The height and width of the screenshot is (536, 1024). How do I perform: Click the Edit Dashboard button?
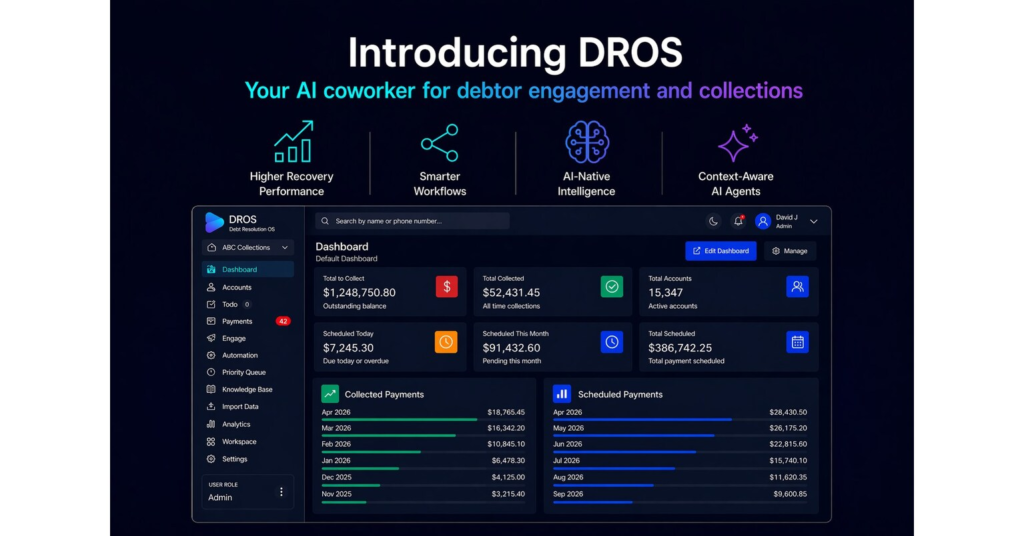[720, 251]
